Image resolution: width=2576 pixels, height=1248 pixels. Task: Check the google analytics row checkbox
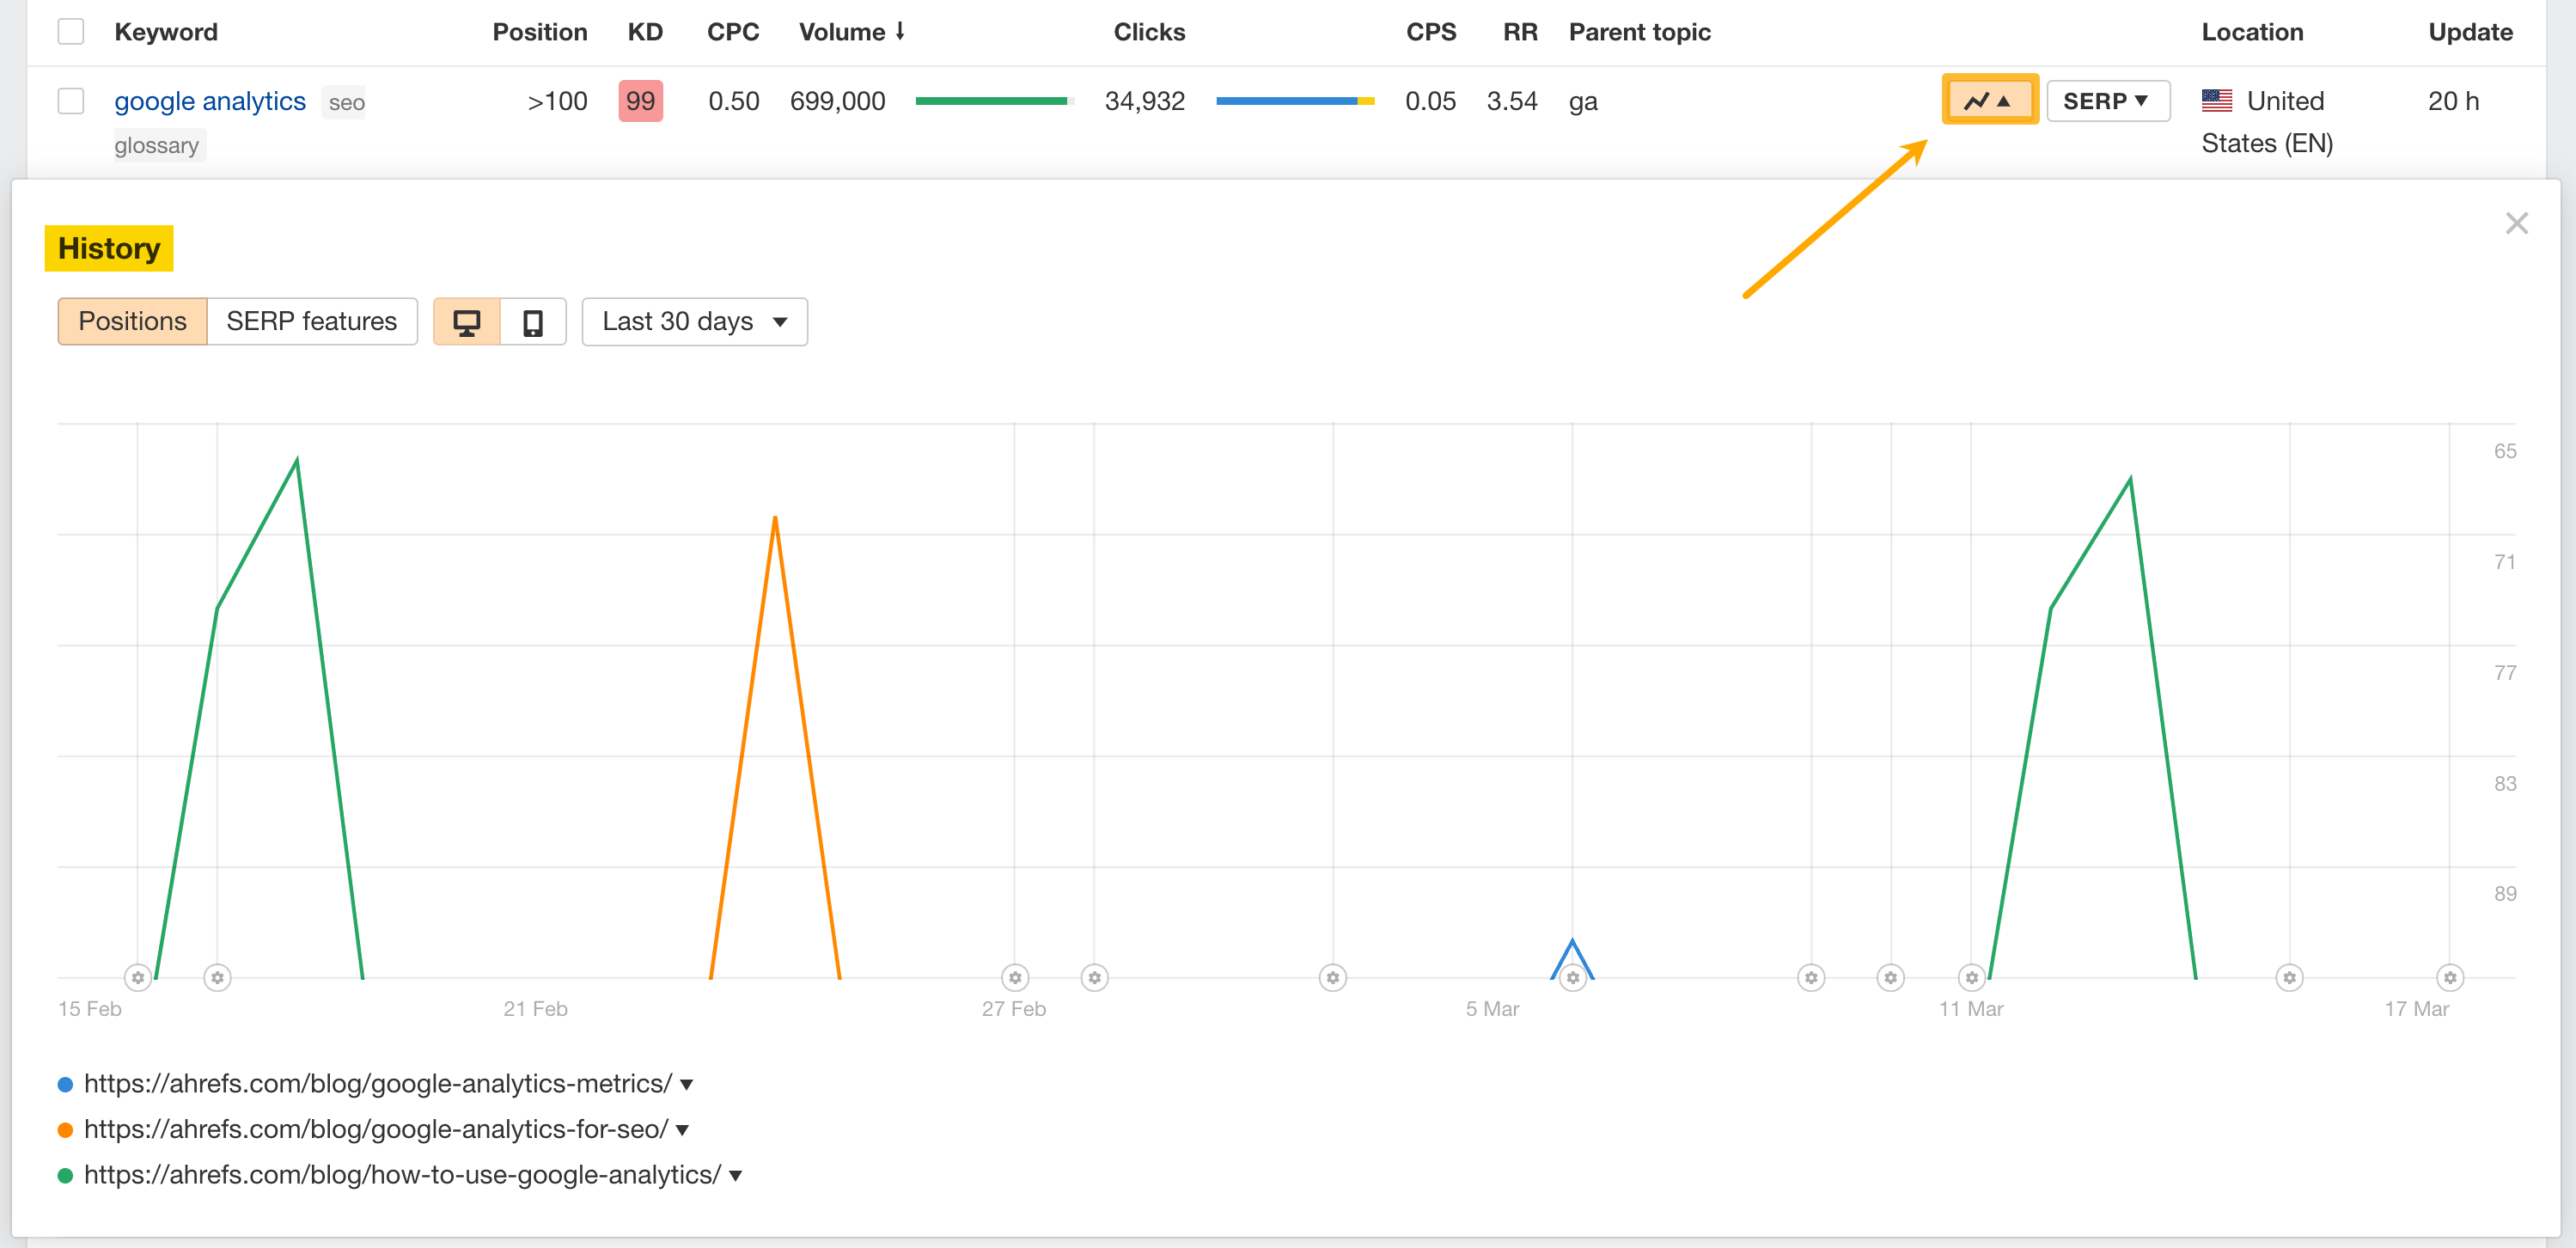pyautogui.click(x=70, y=101)
